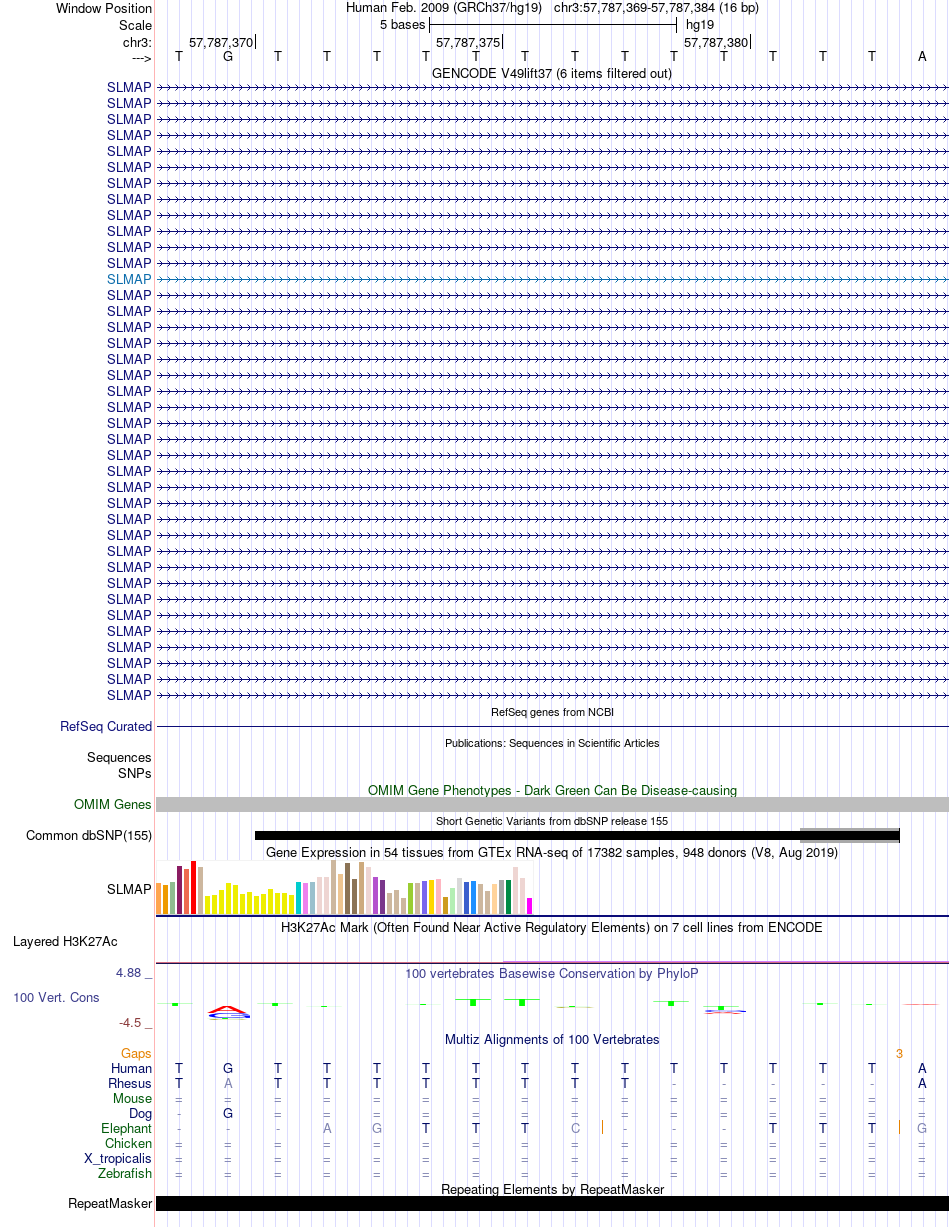Click the G base in the chr3 sequence row

[228, 56]
